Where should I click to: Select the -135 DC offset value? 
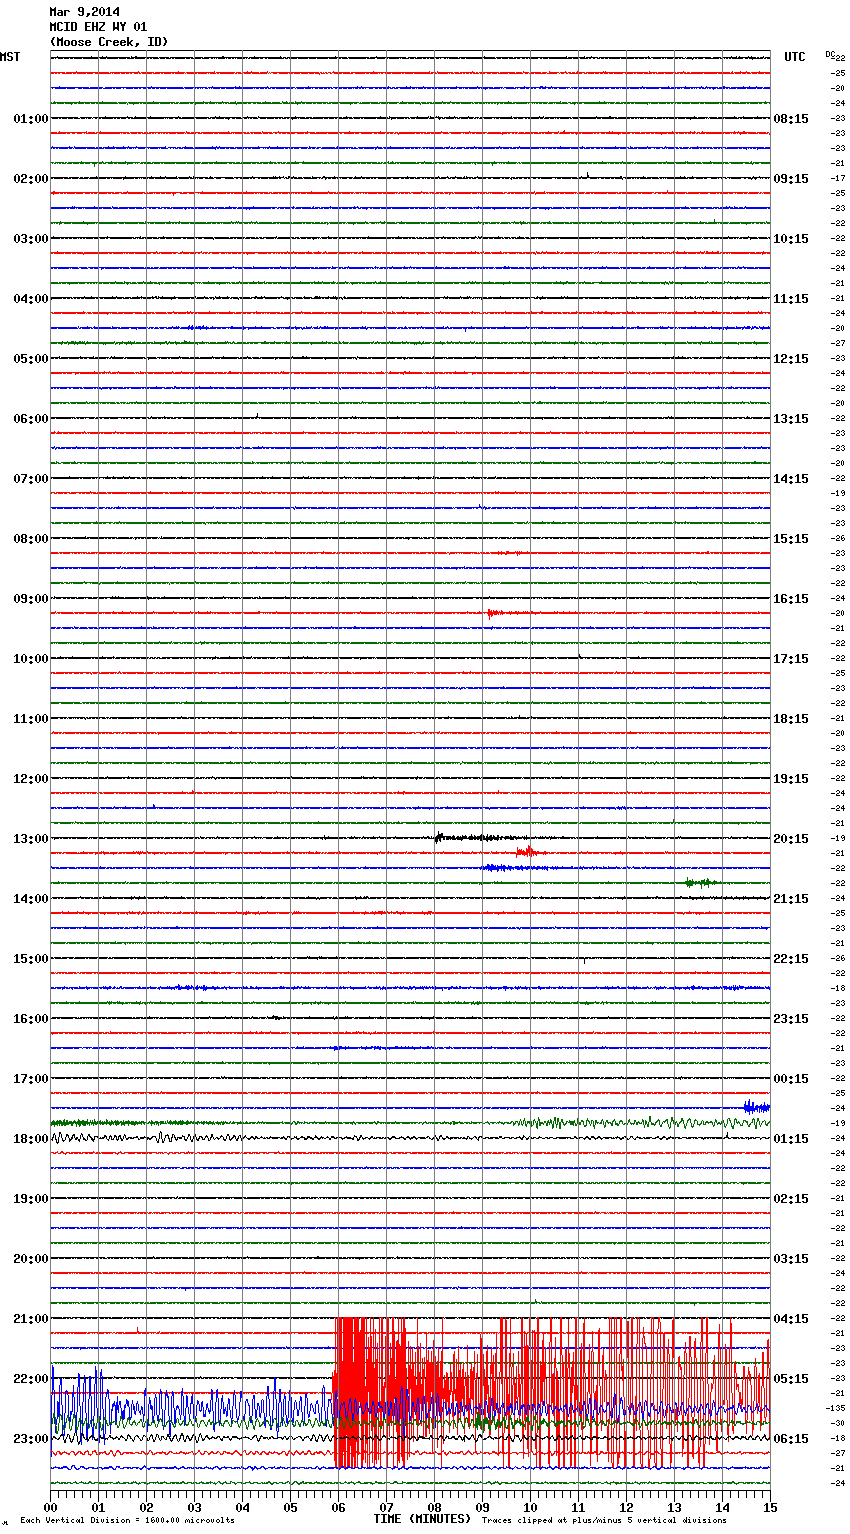click(x=836, y=1408)
